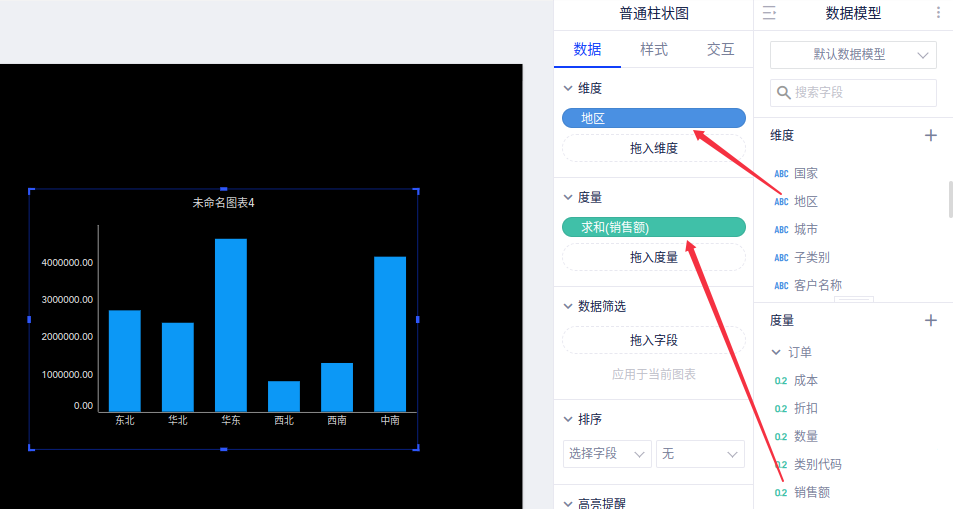Screen dimensions: 953x509
Task: Open the 交互 tab
Action: pyautogui.click(x=720, y=49)
